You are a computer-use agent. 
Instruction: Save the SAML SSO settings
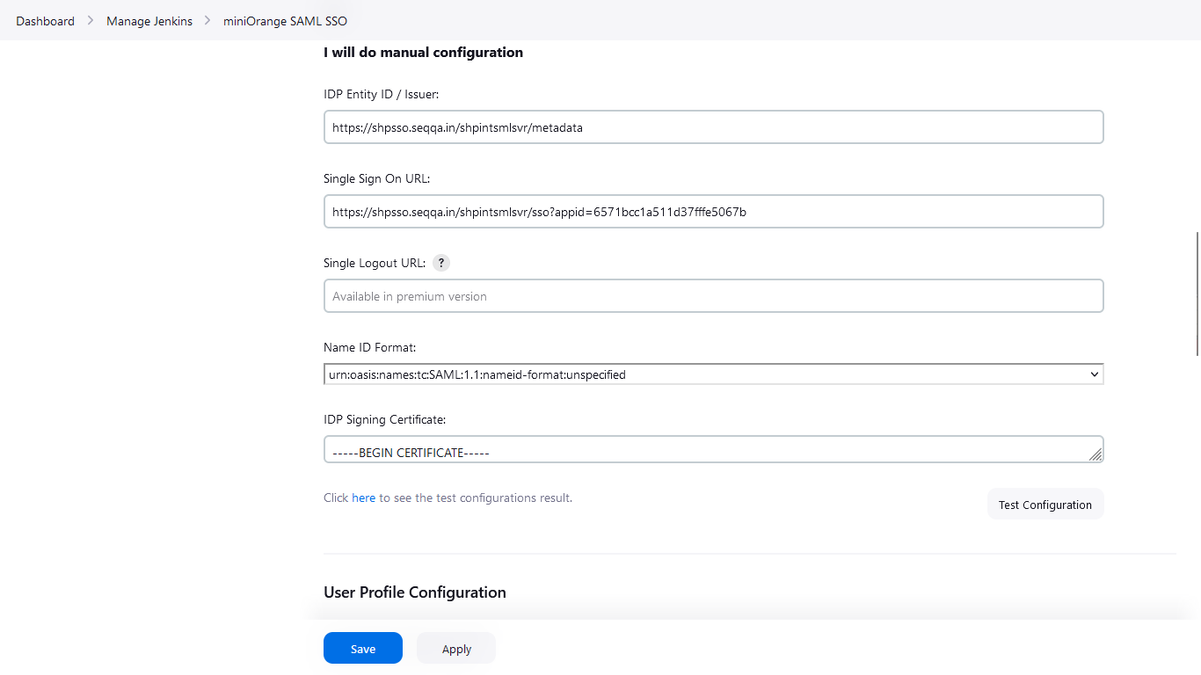(x=363, y=649)
